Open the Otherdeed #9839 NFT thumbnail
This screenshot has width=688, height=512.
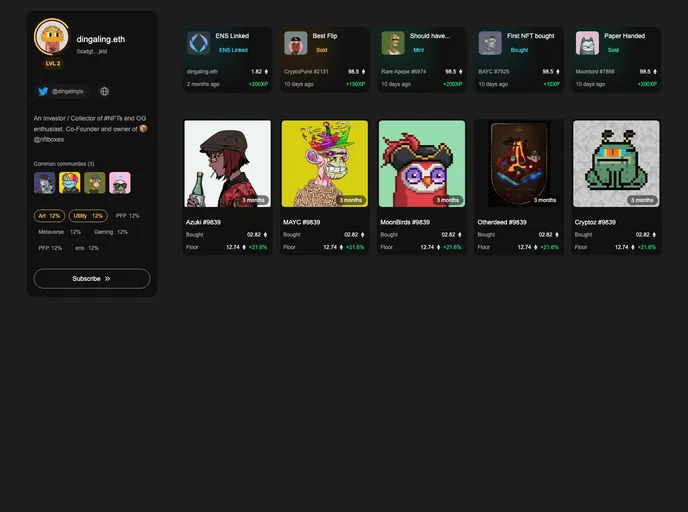pyautogui.click(x=519, y=164)
